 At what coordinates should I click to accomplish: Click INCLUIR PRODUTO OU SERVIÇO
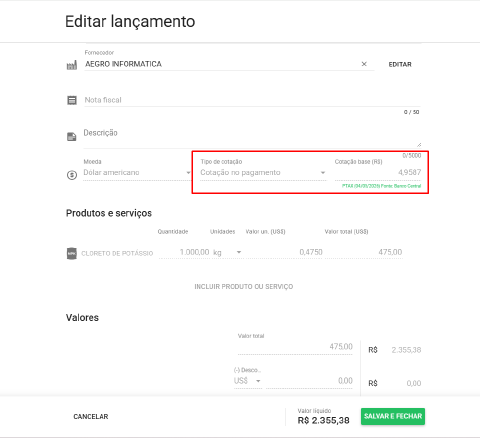tap(244, 287)
